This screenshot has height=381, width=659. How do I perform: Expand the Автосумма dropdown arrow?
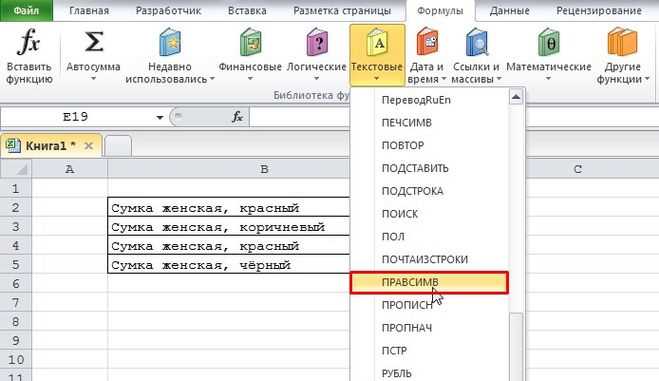coord(93,79)
